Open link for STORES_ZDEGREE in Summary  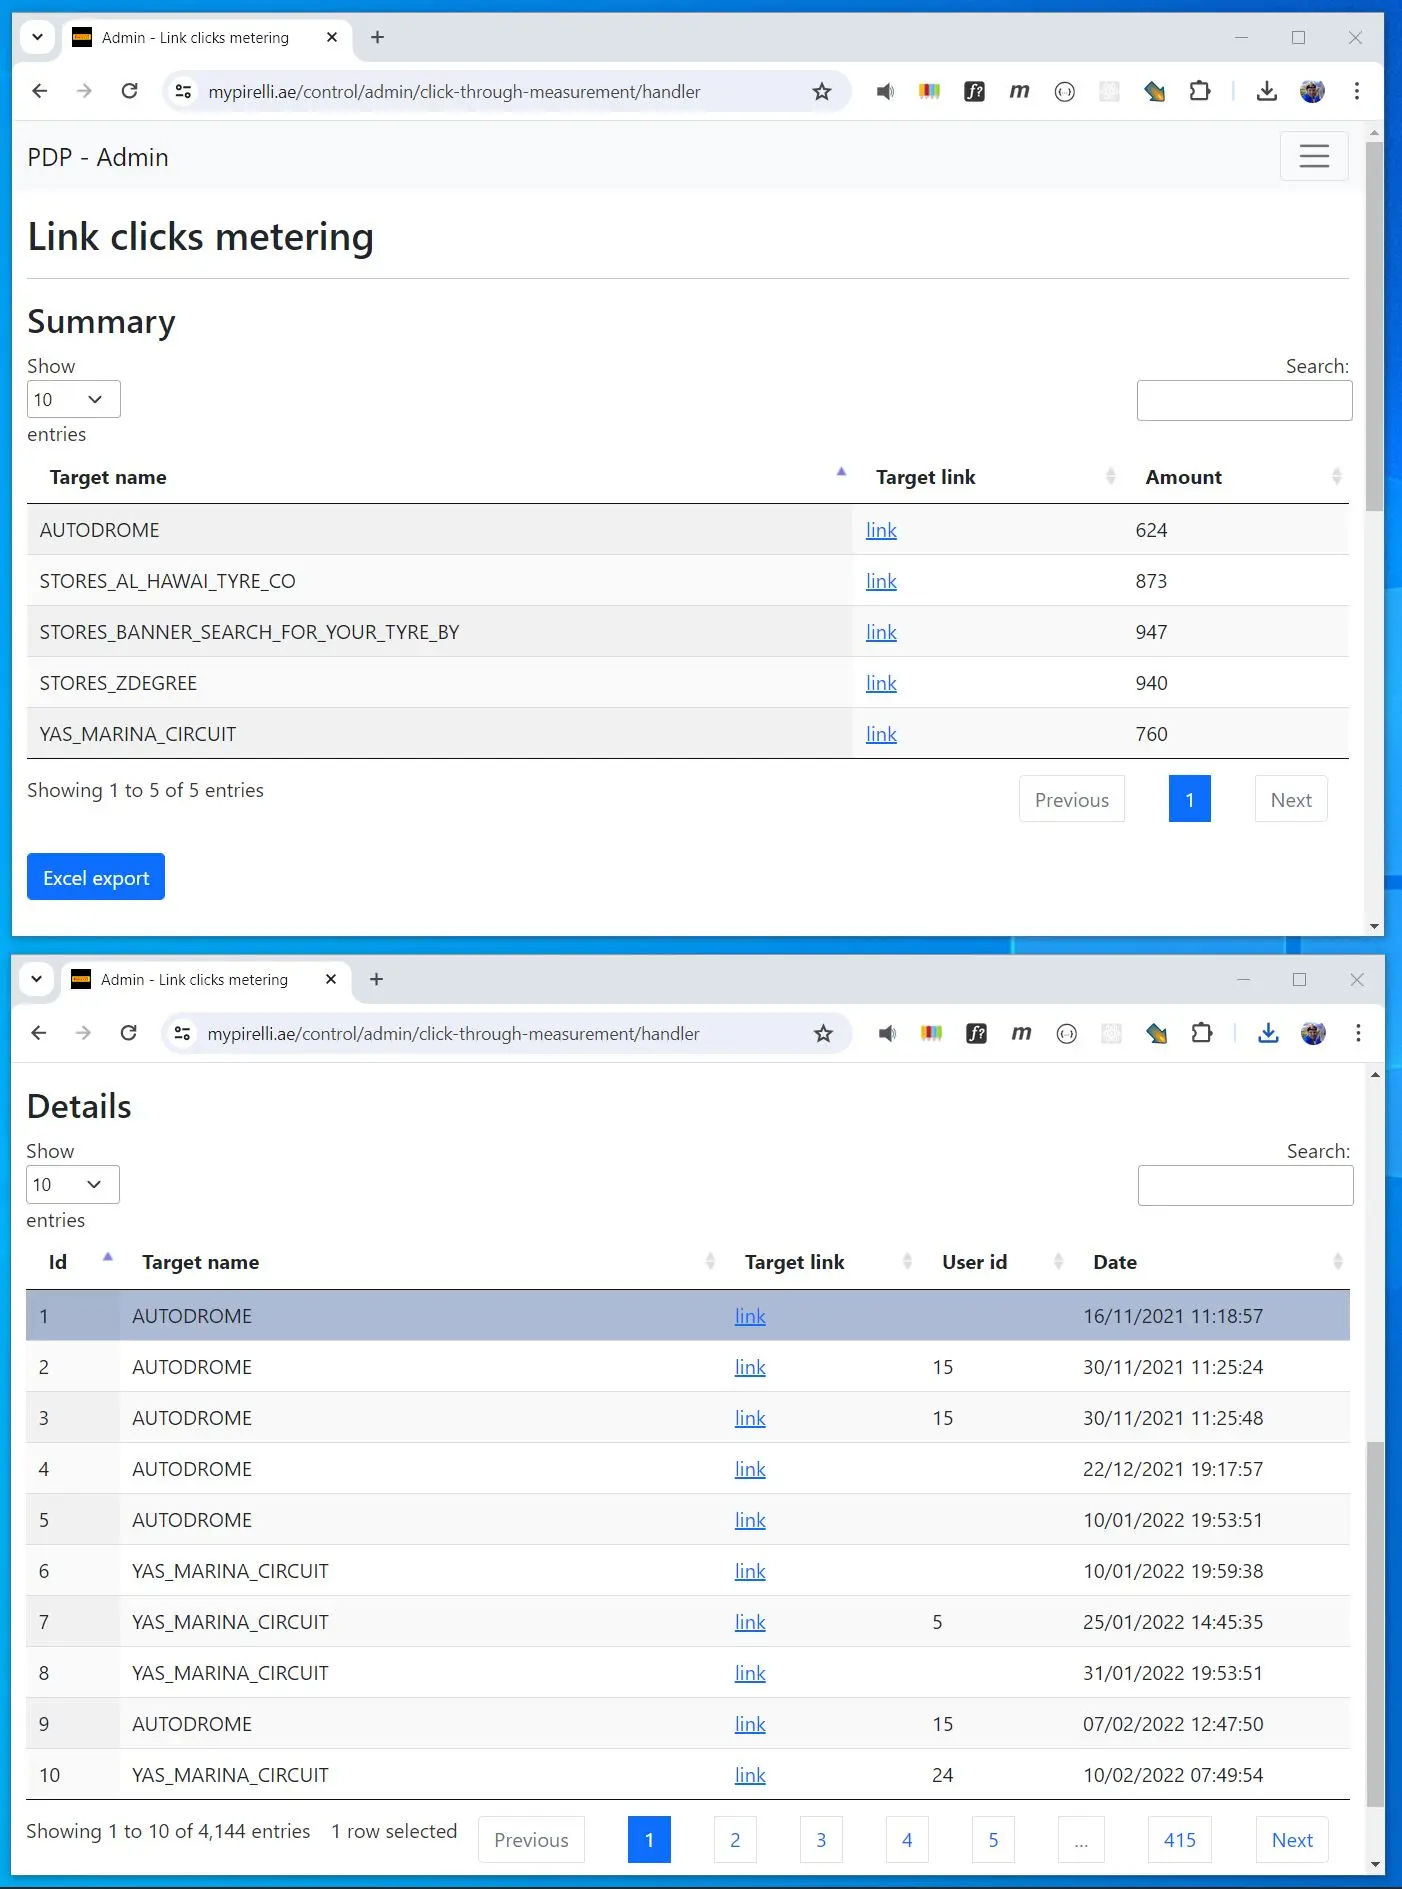pyautogui.click(x=881, y=683)
